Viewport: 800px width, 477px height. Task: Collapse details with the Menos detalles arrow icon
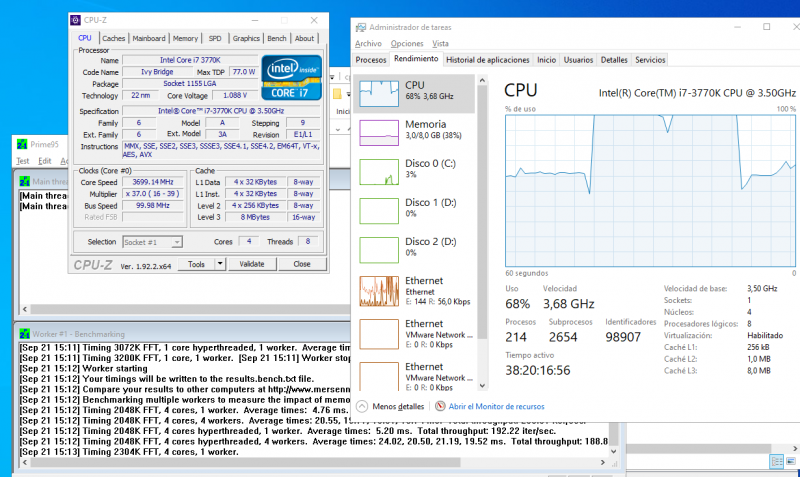(362, 406)
